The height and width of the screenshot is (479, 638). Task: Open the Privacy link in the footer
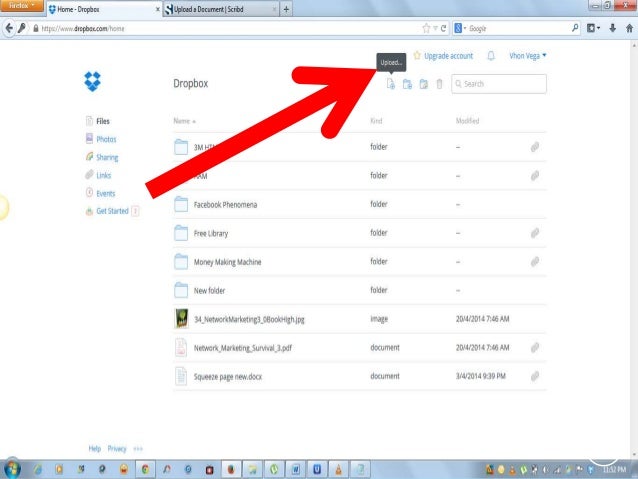click(x=117, y=448)
